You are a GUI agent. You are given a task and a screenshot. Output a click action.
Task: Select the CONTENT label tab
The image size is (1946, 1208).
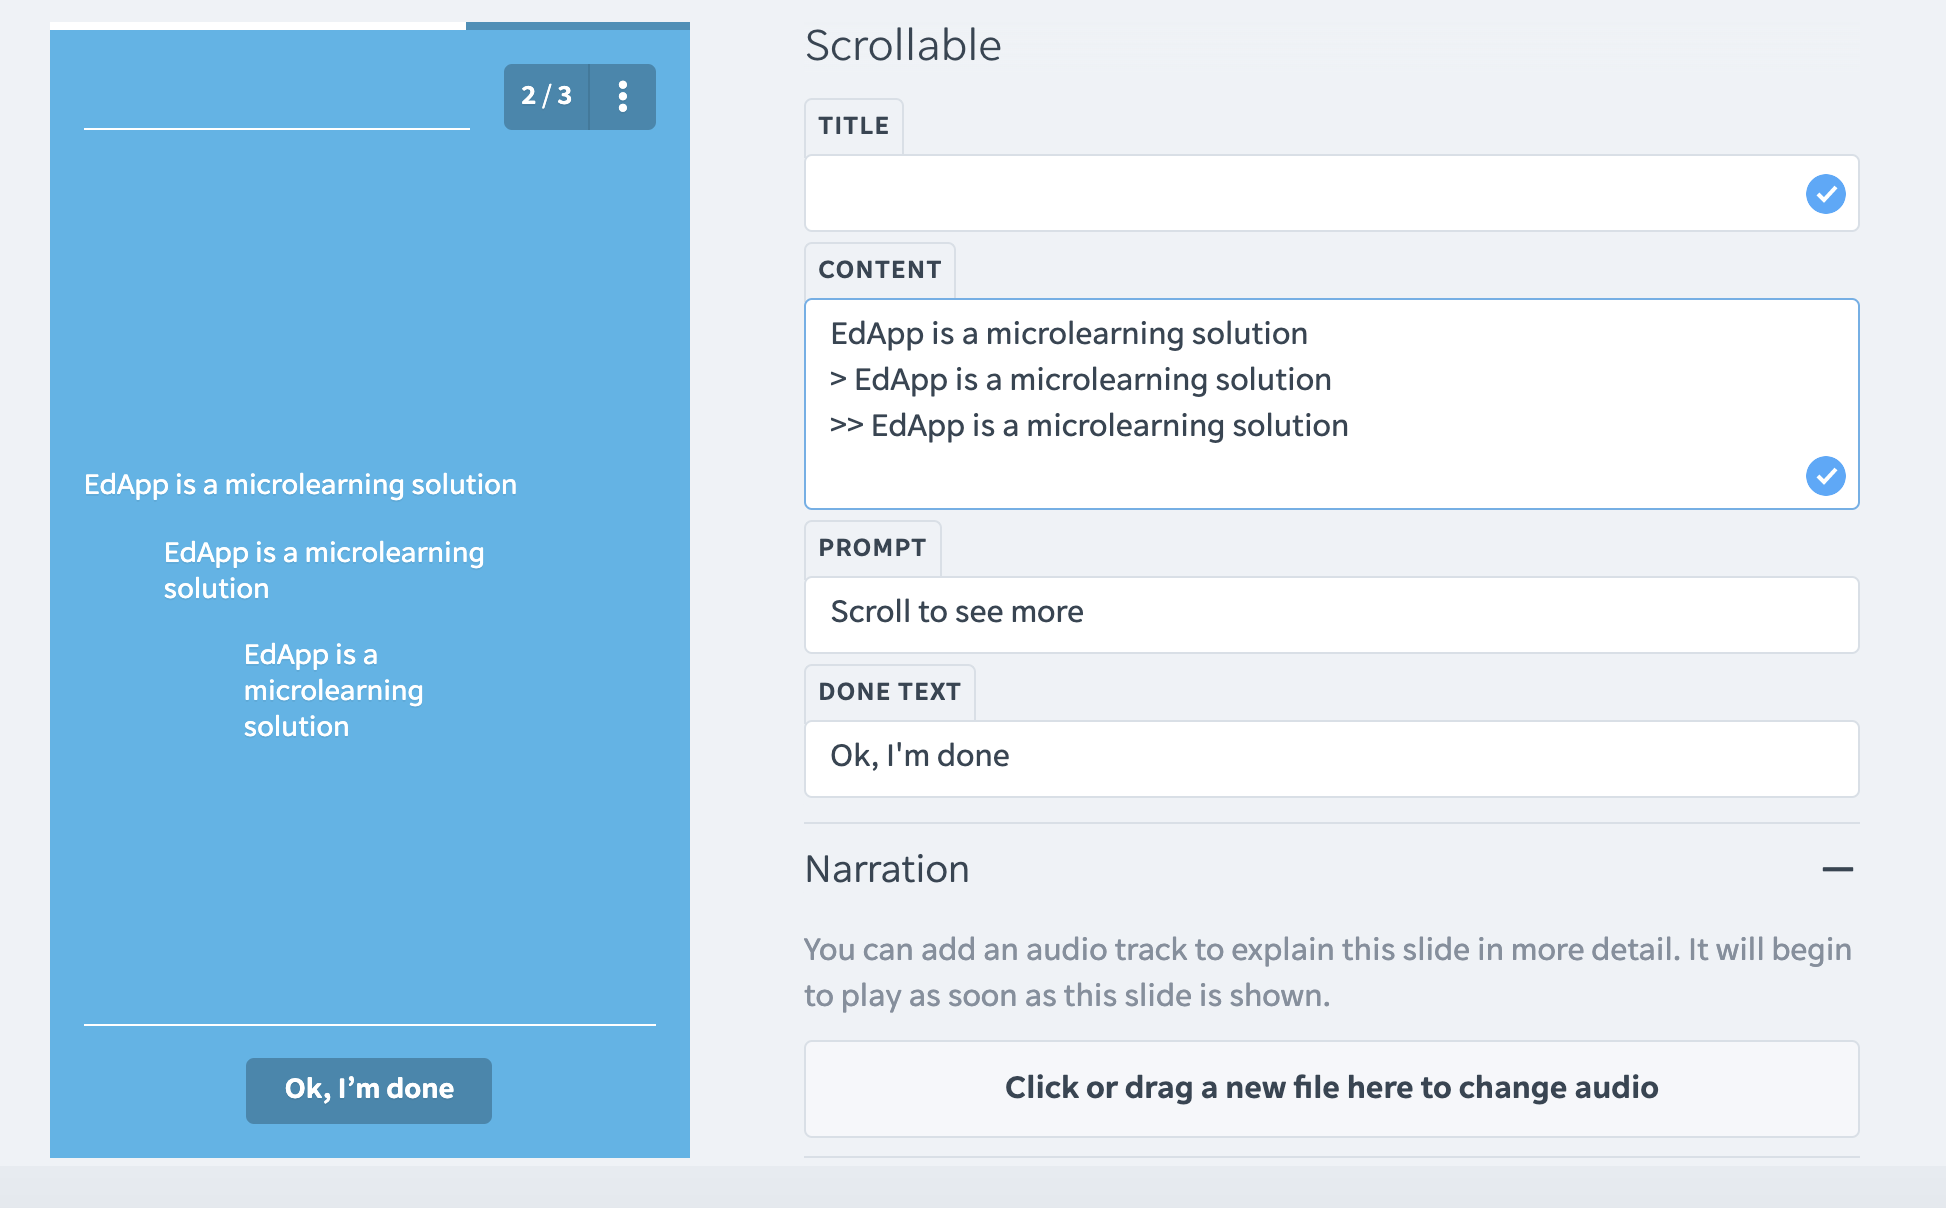coord(880,270)
